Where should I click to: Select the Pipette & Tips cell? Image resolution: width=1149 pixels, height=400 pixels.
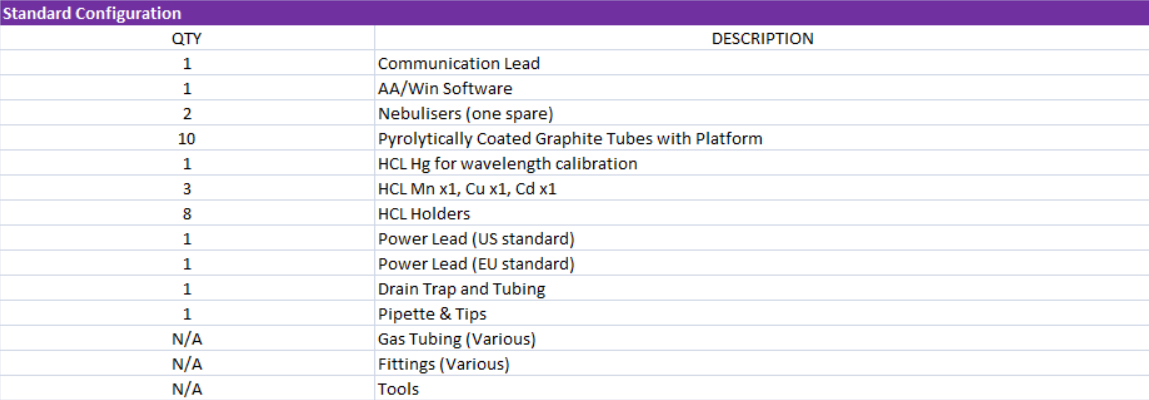(x=432, y=314)
